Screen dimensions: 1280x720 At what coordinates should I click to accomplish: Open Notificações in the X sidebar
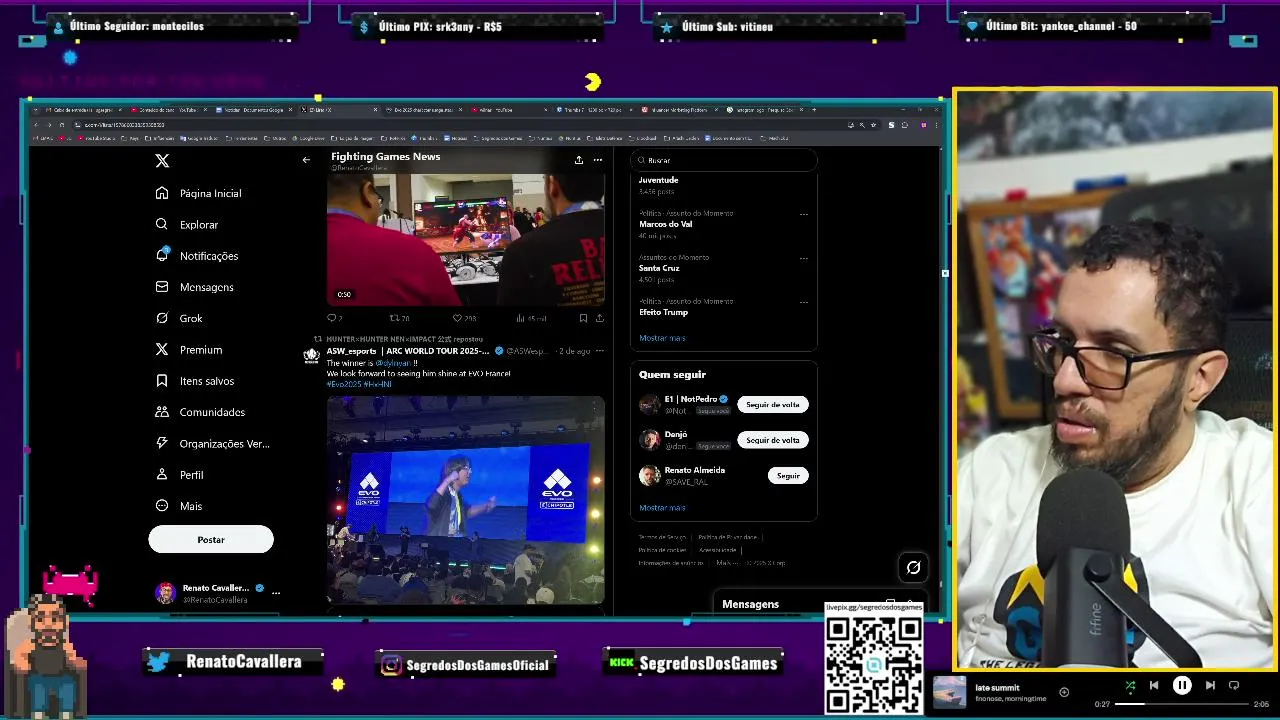point(197,256)
